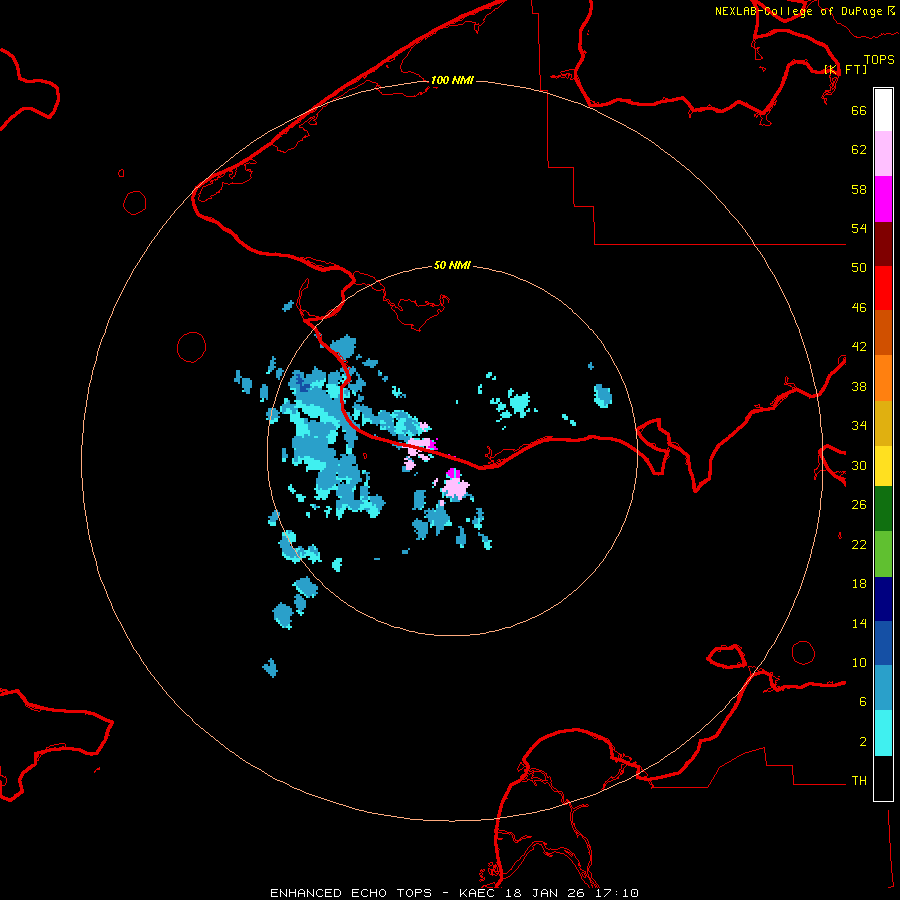The height and width of the screenshot is (900, 900).
Task: Click the cyan segment of the legend bar
Action: [x=883, y=733]
